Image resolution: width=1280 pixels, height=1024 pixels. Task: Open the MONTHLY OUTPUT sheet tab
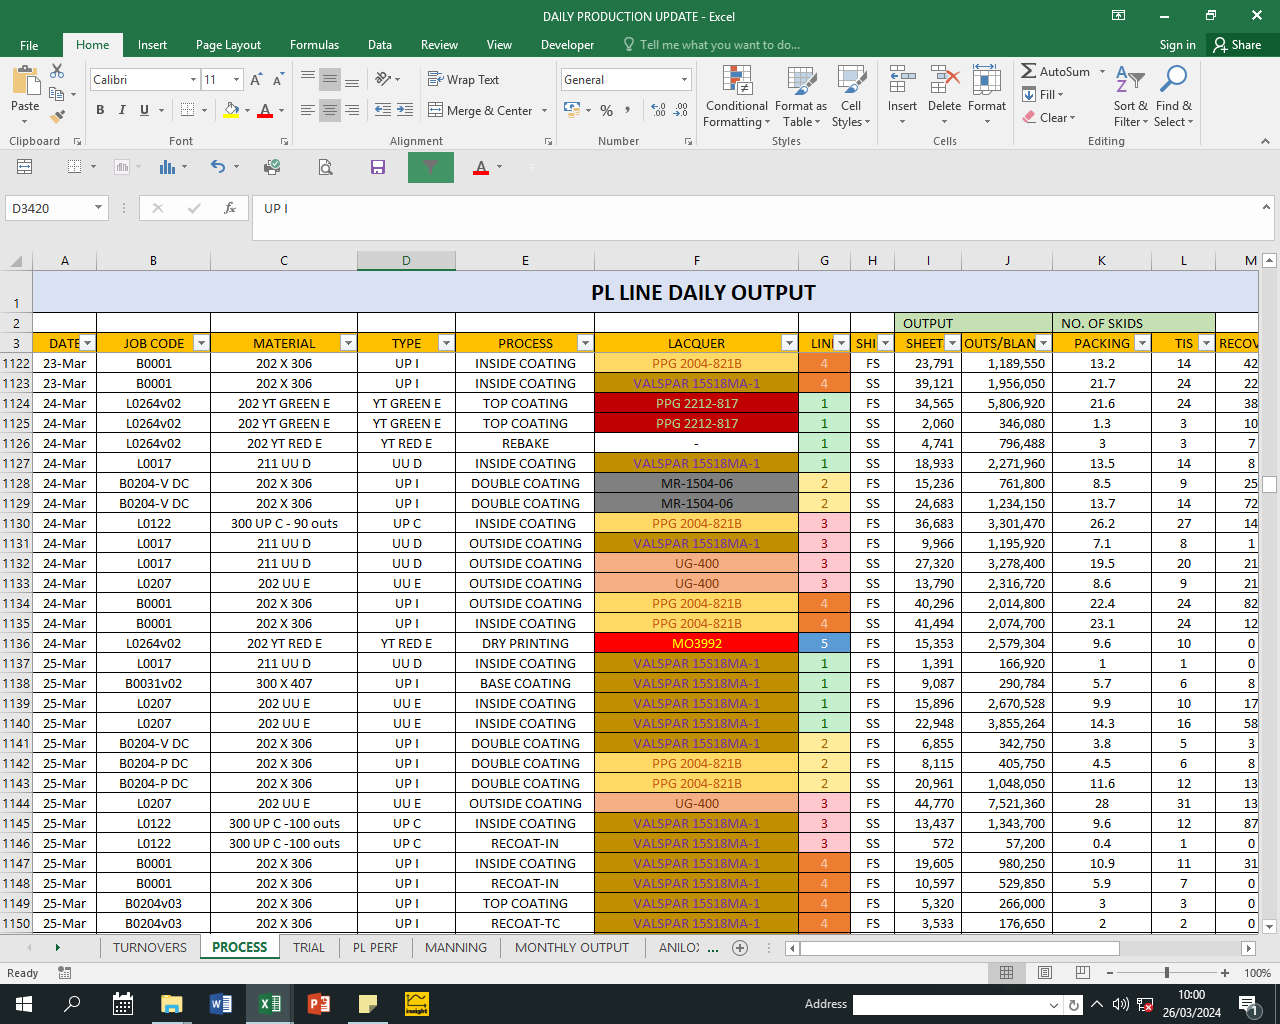572,947
